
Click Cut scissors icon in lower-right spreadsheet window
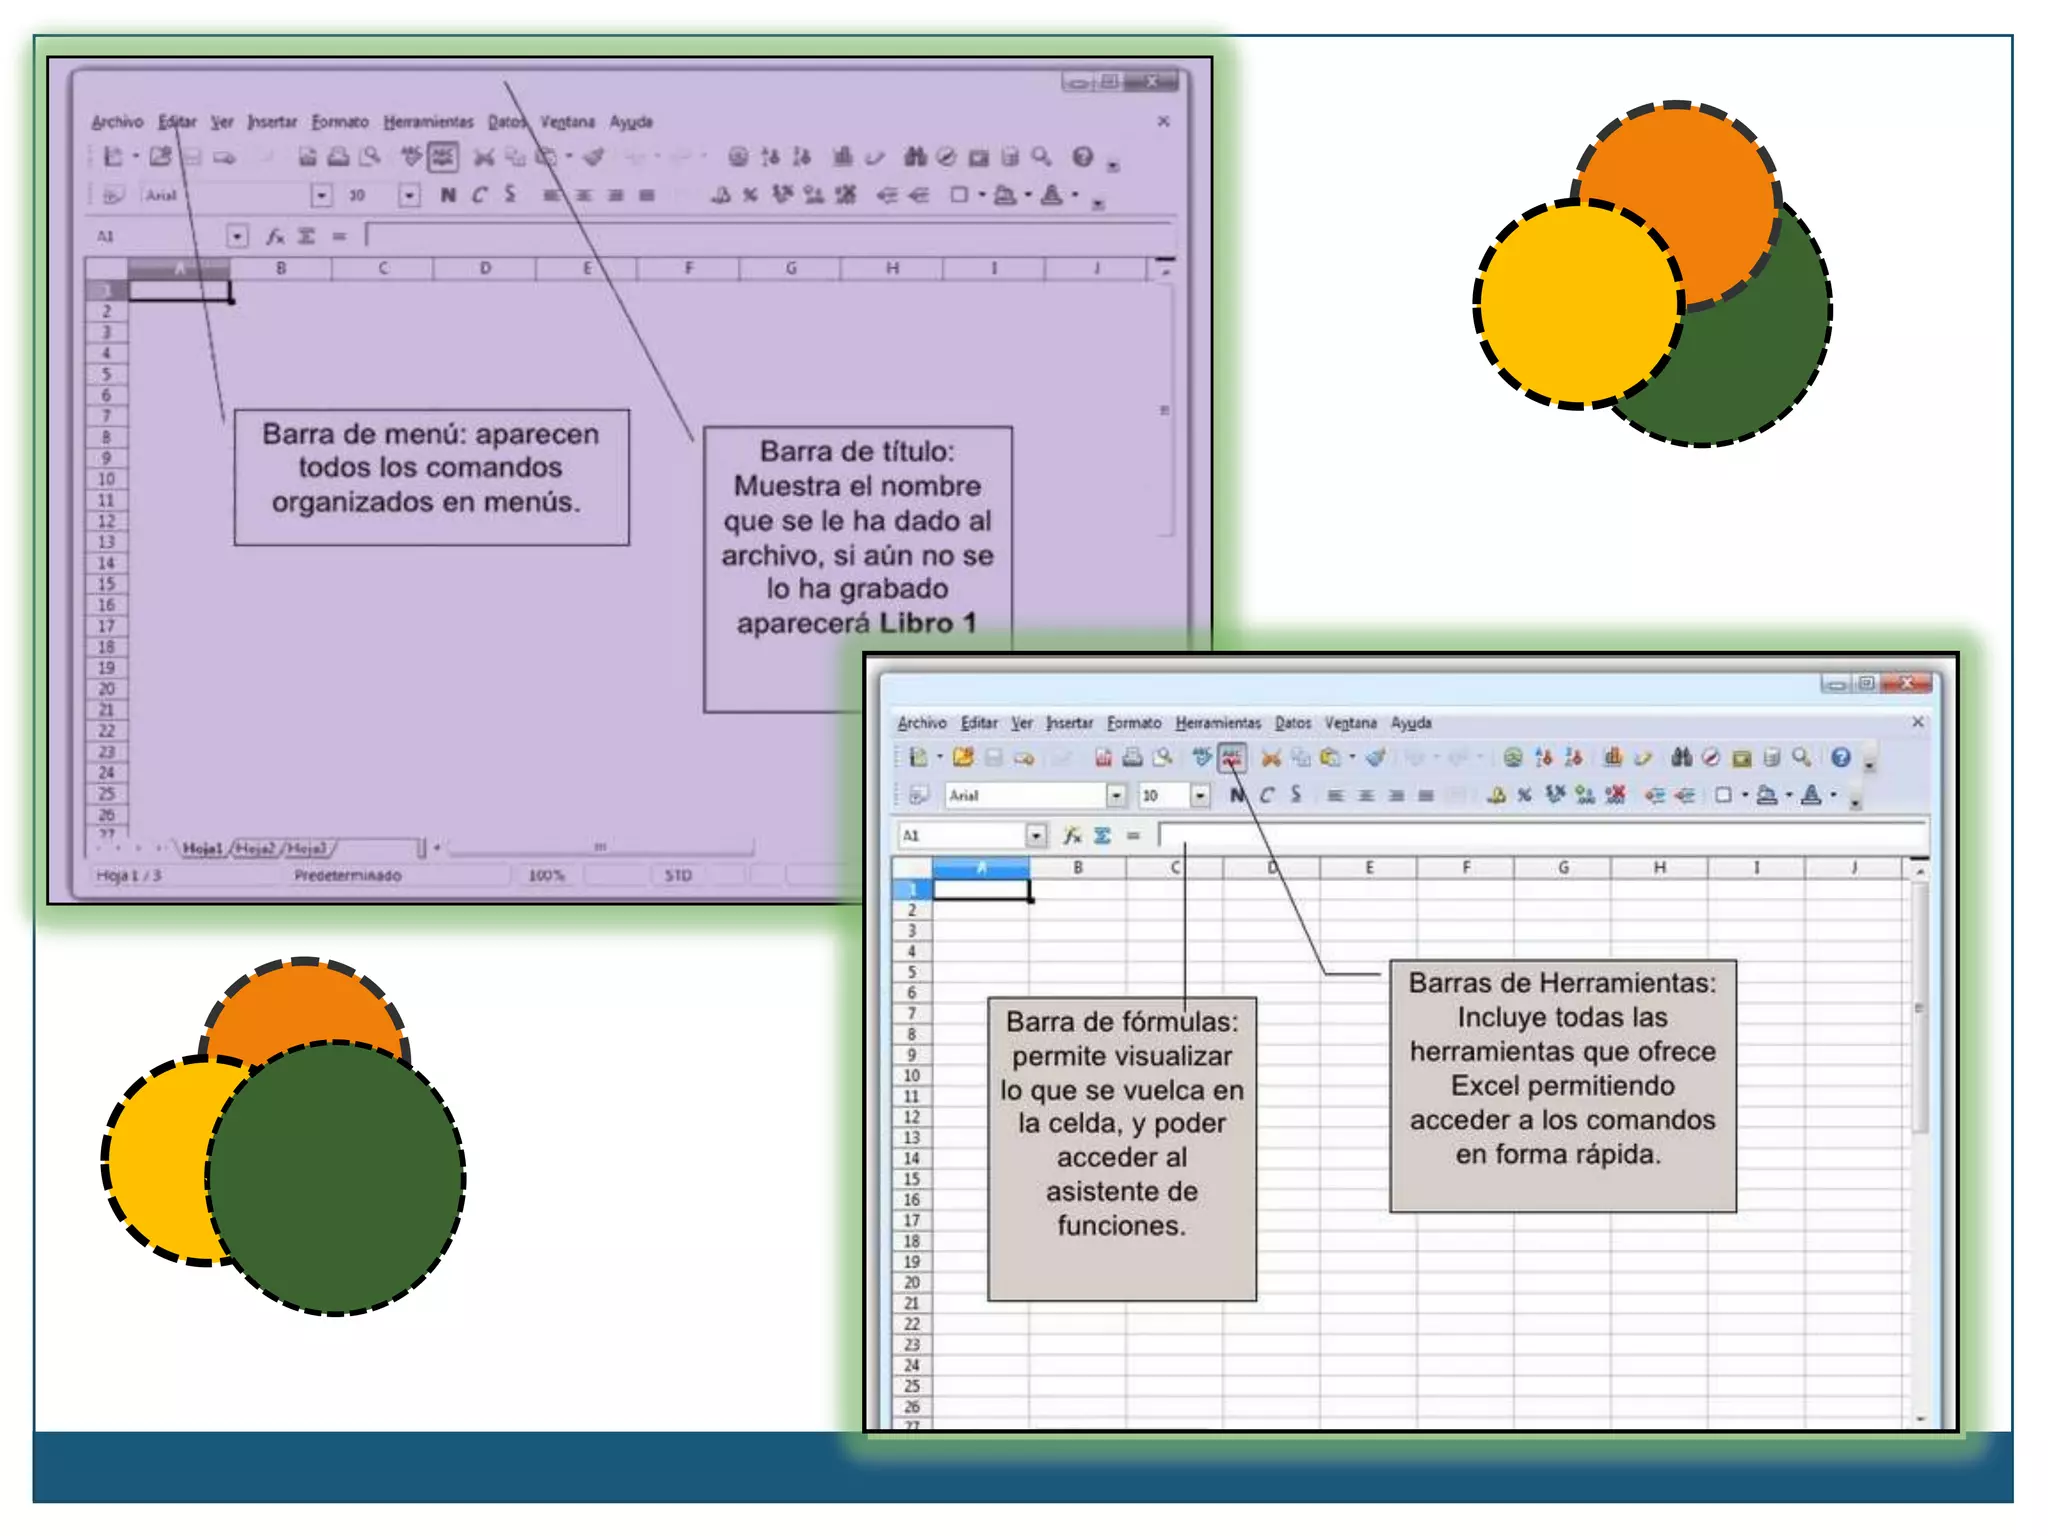1271,758
